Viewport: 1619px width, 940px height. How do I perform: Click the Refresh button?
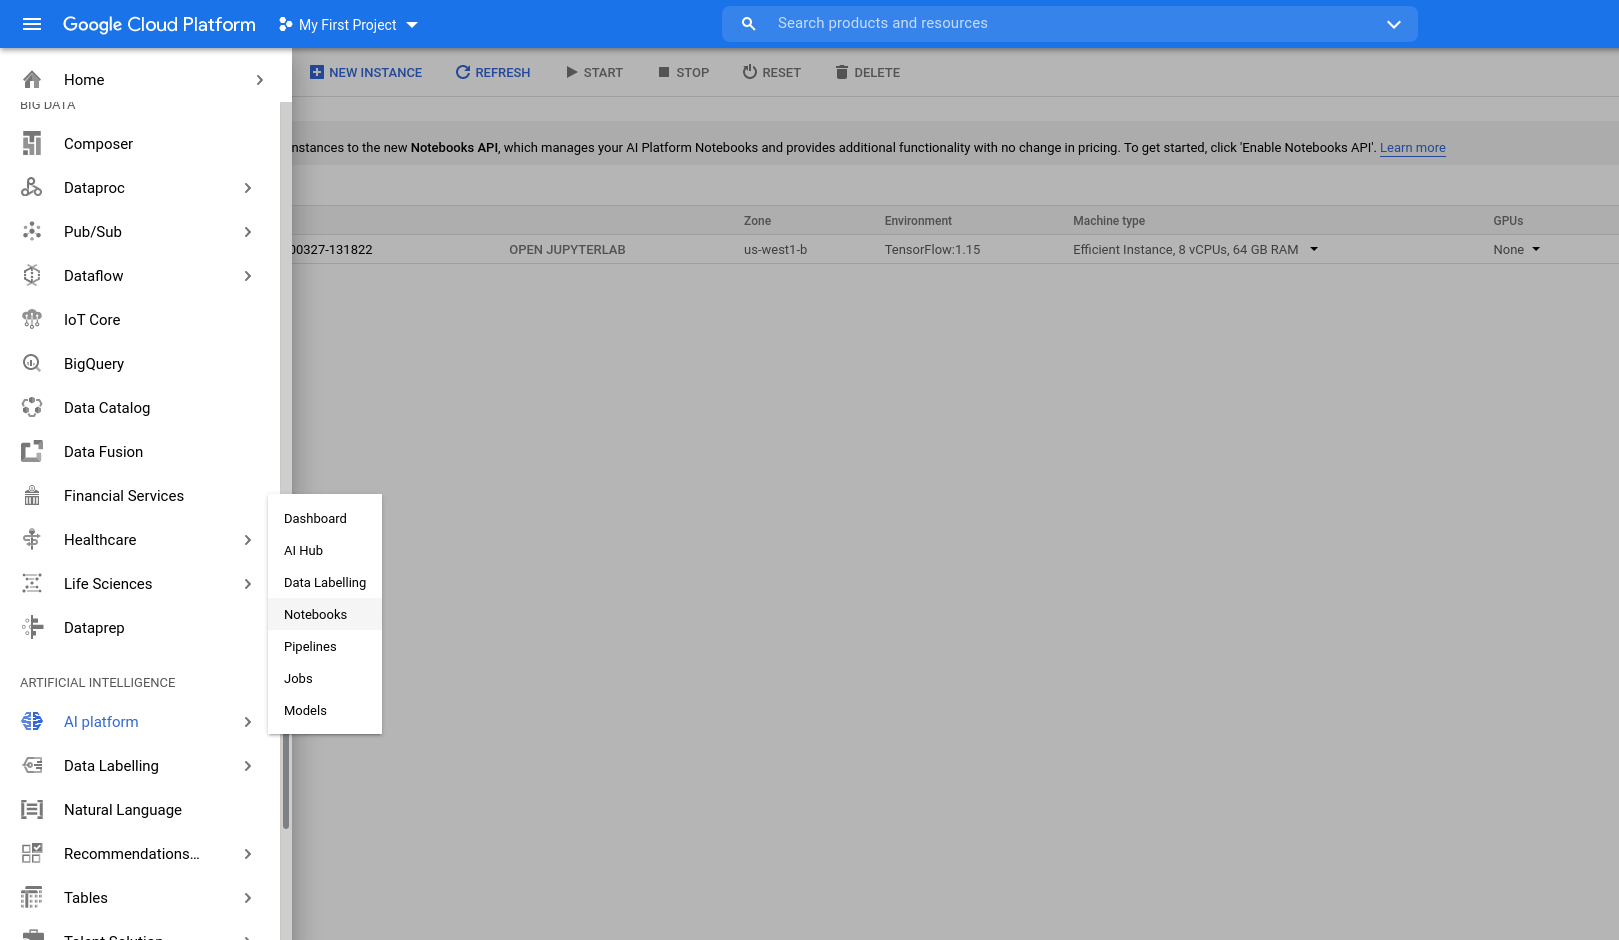493,72
